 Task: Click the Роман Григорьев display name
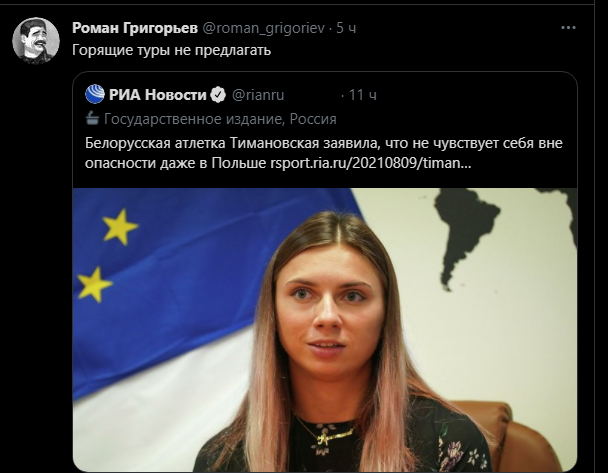135,28
